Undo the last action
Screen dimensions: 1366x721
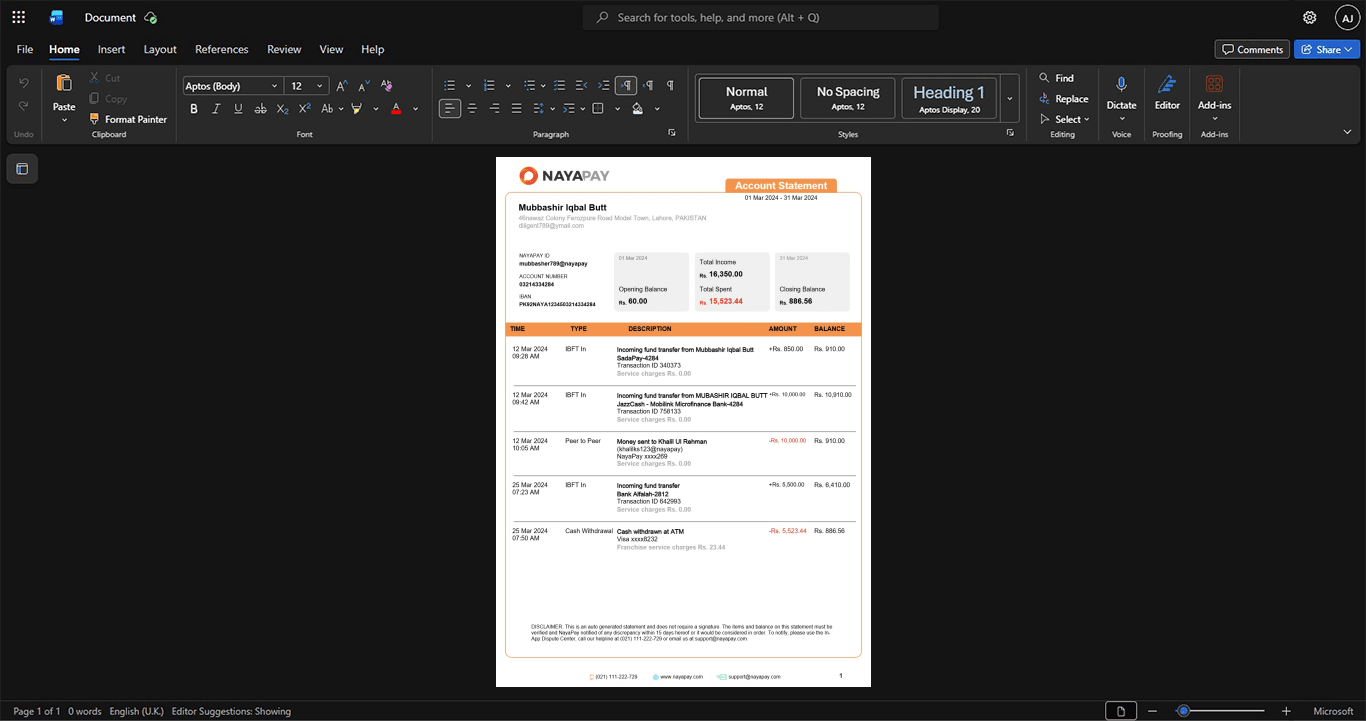coord(24,82)
